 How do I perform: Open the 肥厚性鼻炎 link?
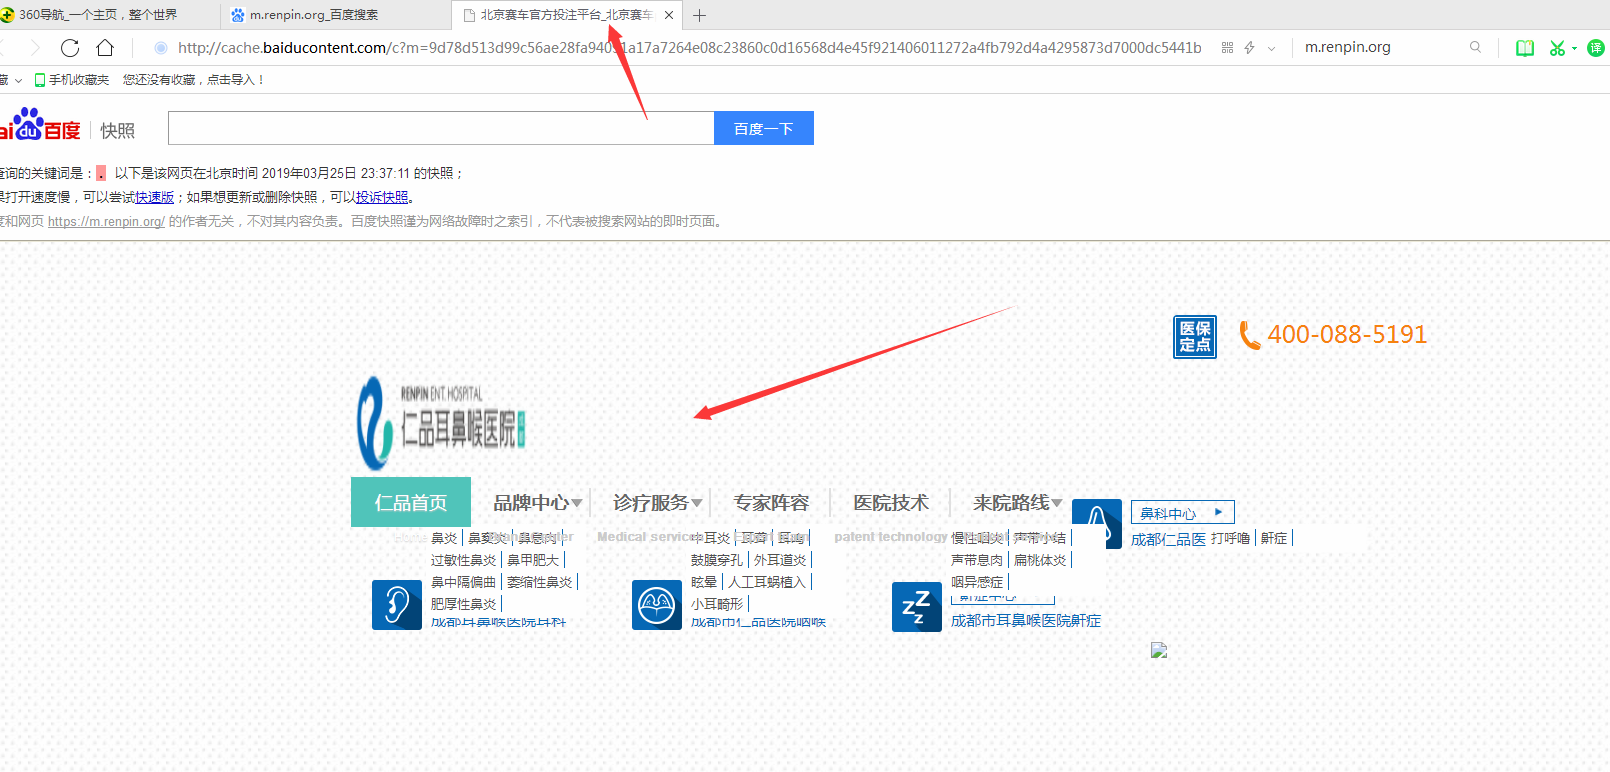click(x=464, y=604)
